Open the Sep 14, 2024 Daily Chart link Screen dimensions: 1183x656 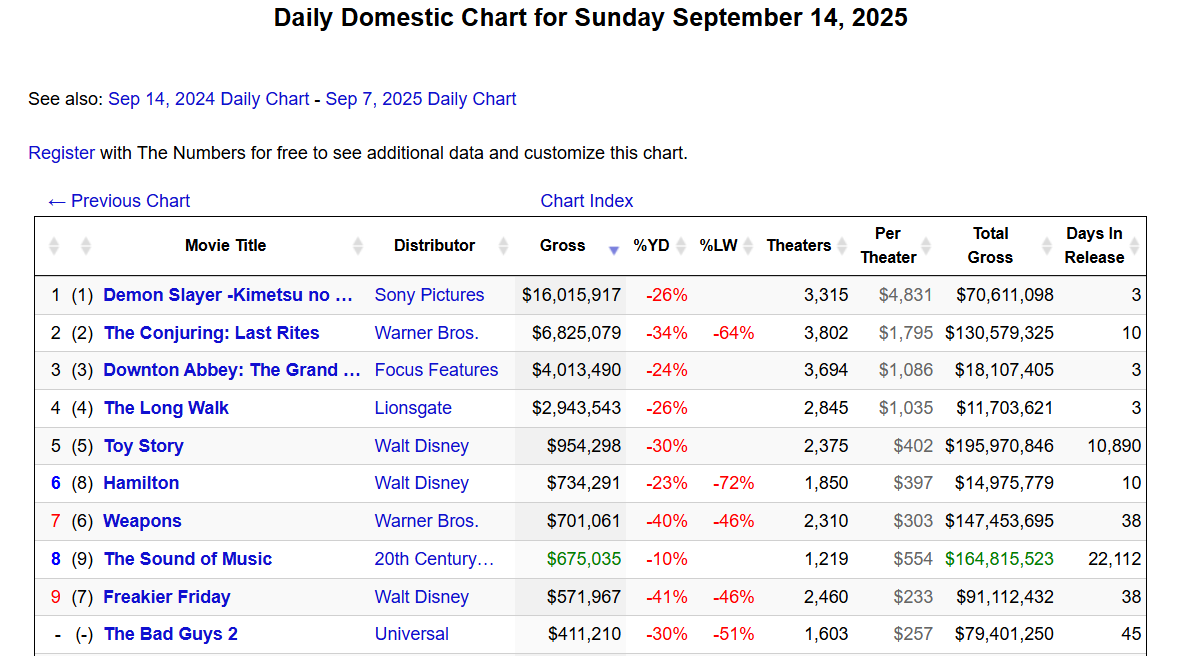click(208, 99)
